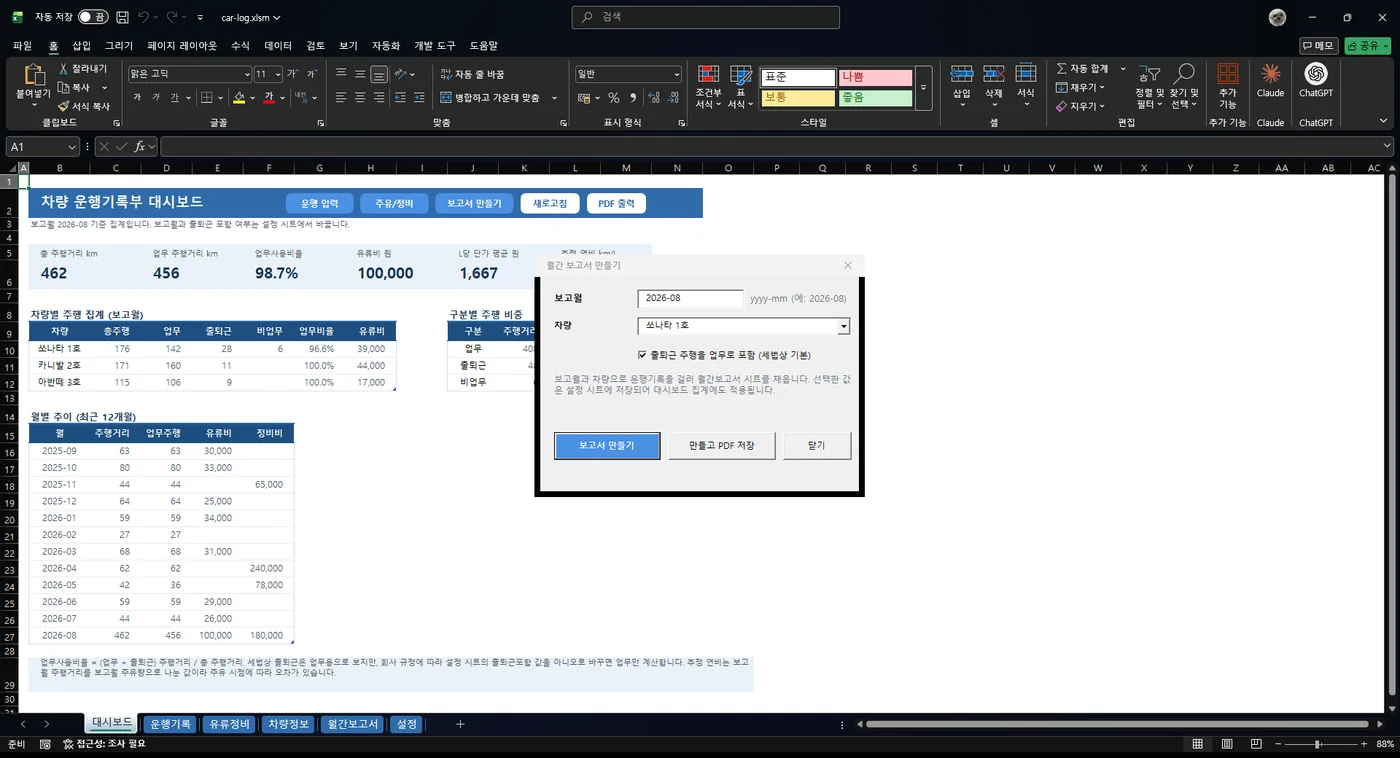Apply the red font color 가 button
The height and width of the screenshot is (758, 1400).
tap(269, 98)
